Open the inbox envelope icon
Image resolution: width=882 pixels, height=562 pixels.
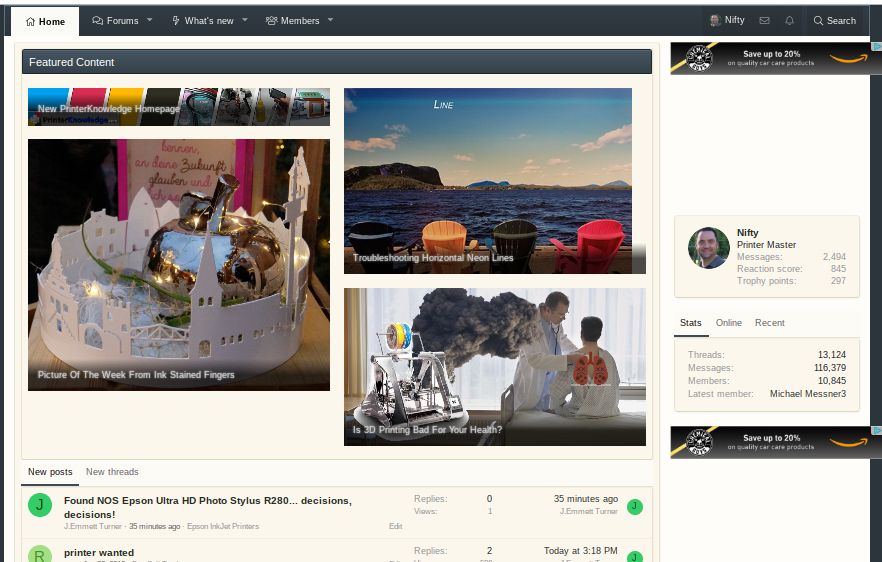coord(764,20)
